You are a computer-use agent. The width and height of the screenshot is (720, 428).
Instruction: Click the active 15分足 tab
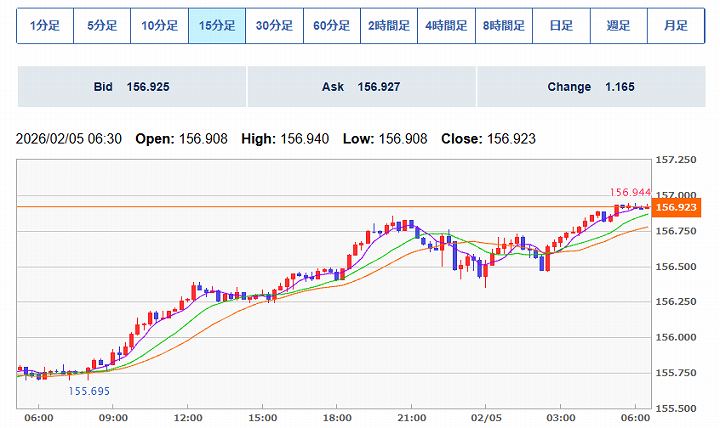pyautogui.click(x=217, y=26)
